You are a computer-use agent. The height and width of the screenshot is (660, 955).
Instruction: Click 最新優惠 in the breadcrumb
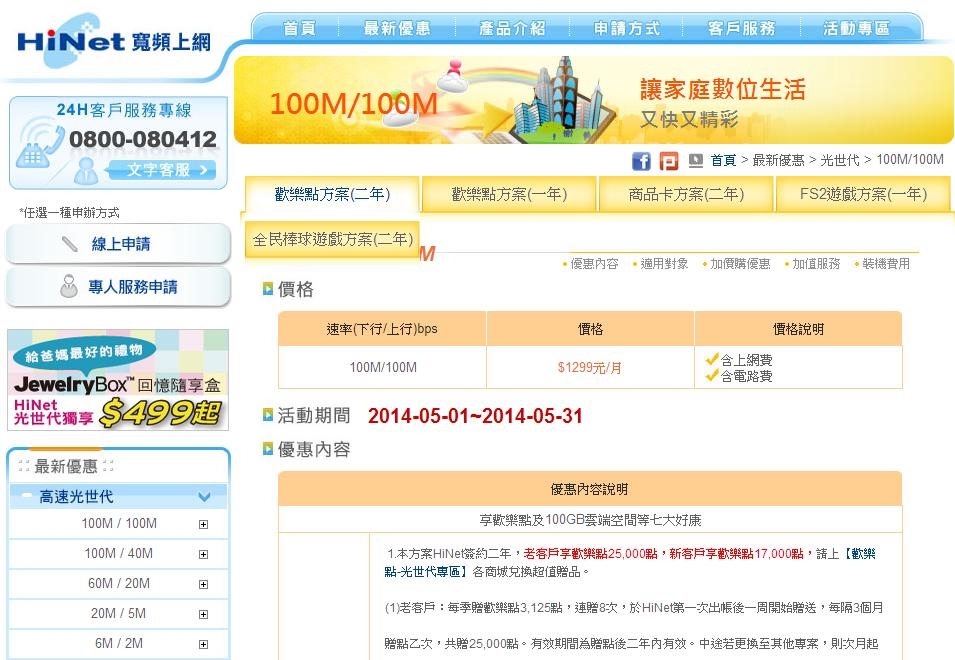tap(778, 160)
